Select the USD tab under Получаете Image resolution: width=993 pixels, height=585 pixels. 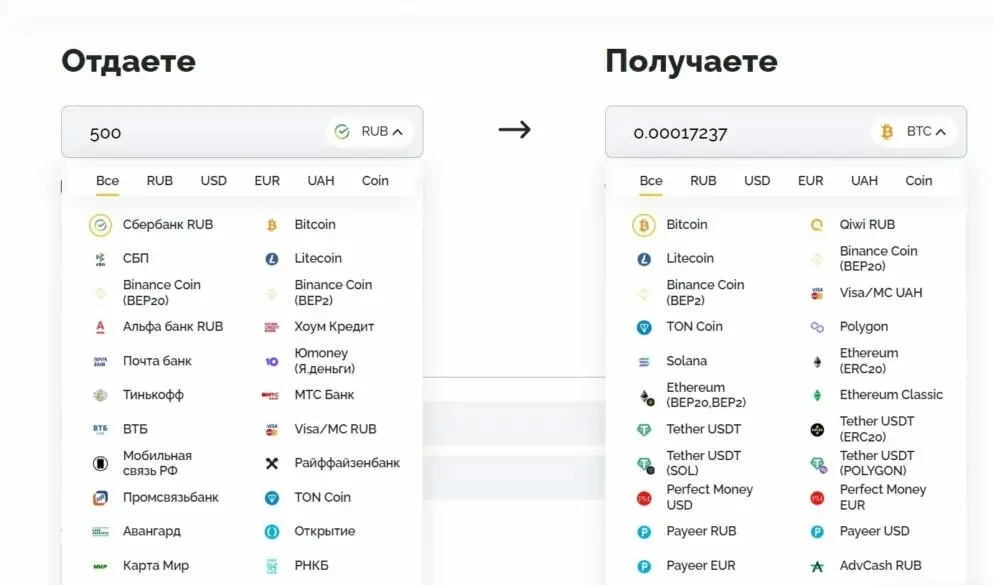tap(757, 181)
